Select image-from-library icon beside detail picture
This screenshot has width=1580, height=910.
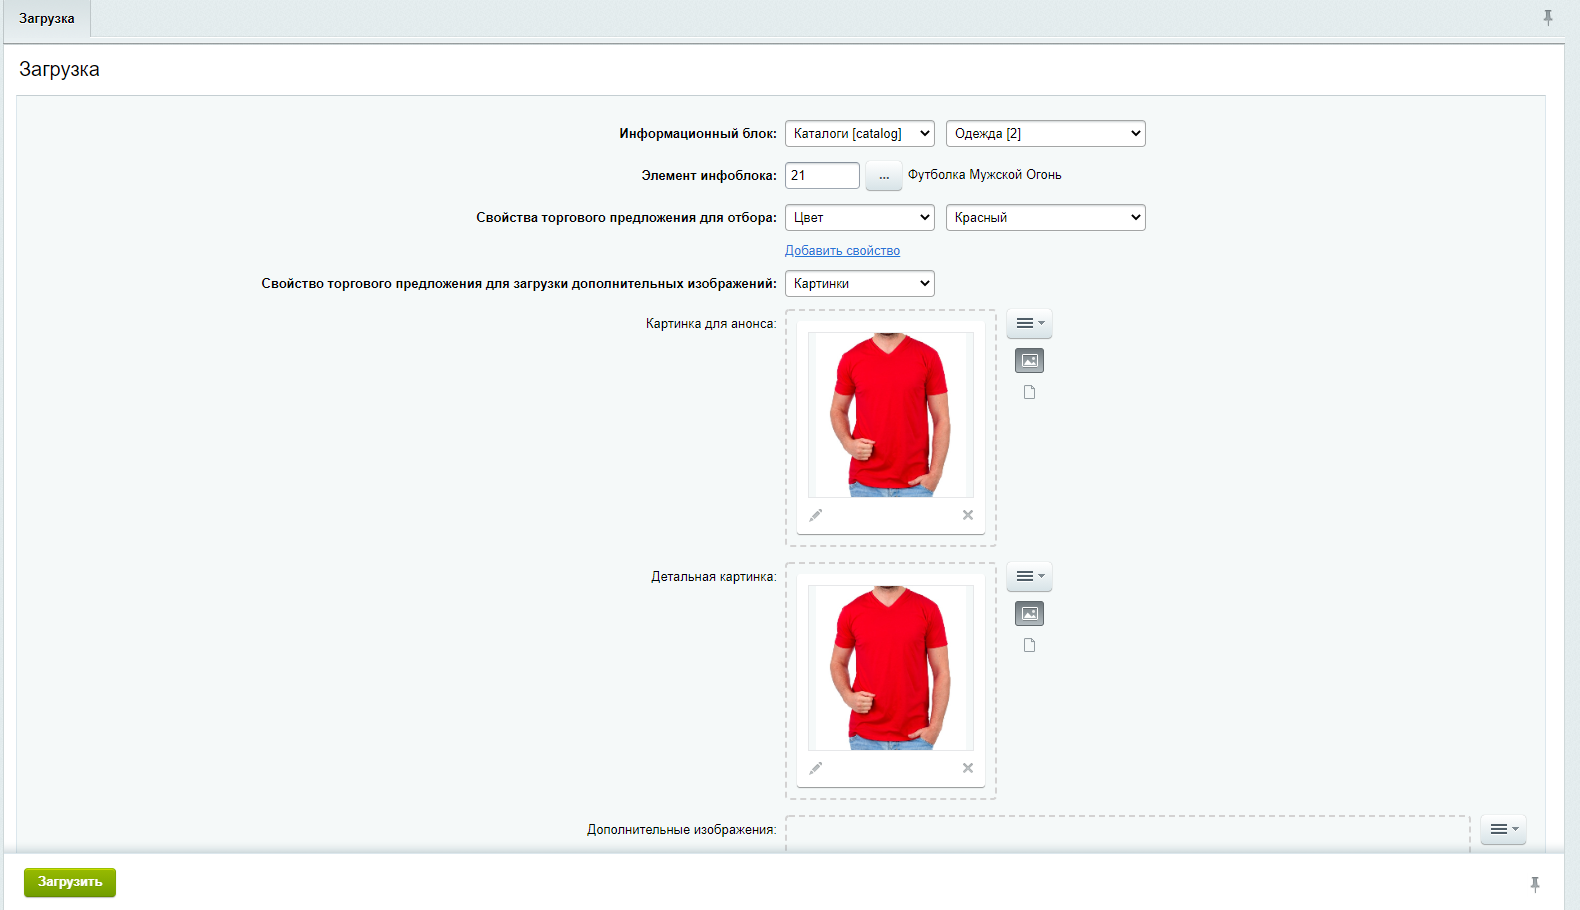click(1029, 614)
